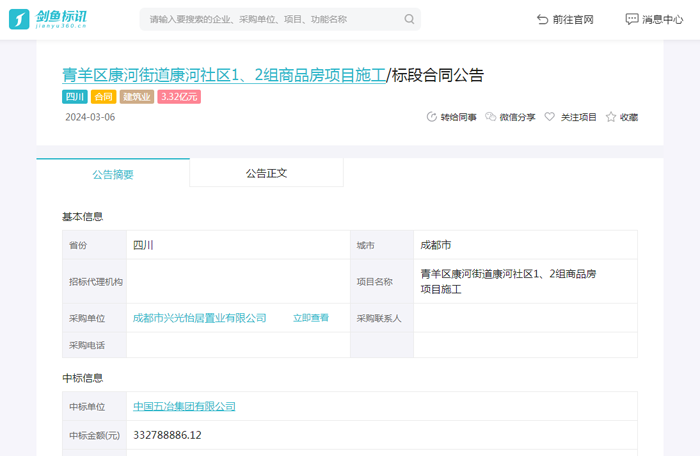Viewport: 700px width, 456px height.
Task: Click the 前往官网 return arrow icon
Action: (x=542, y=19)
